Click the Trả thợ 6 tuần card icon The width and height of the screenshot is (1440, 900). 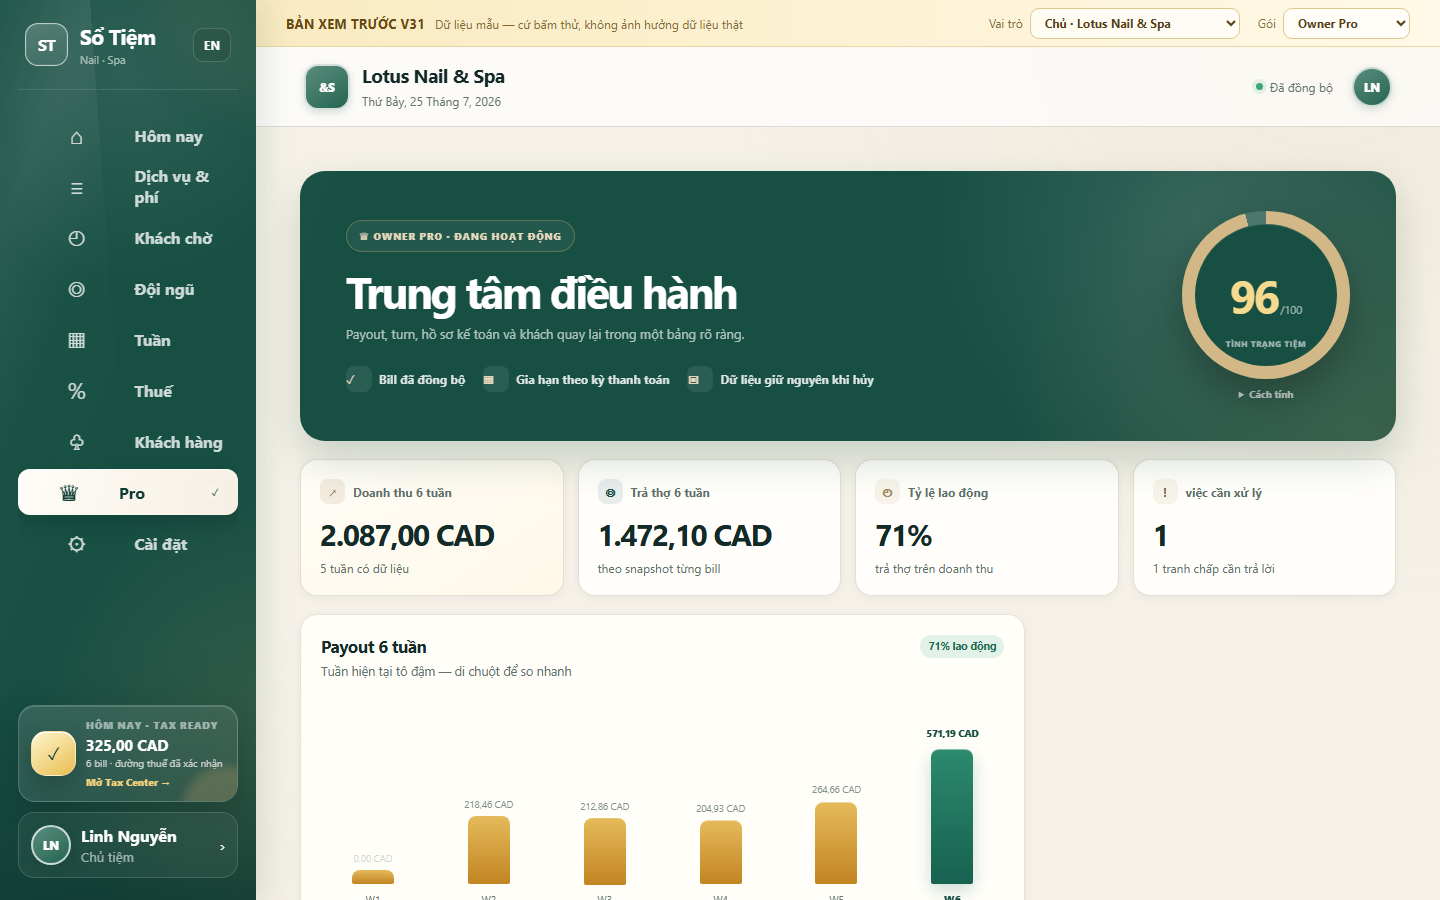[610, 492]
